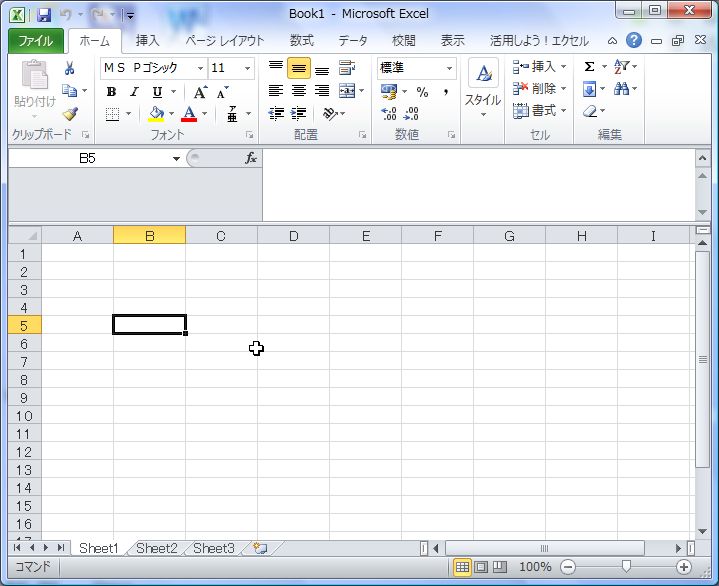Zoom out with minus button
719x586 pixels.
tap(568, 567)
